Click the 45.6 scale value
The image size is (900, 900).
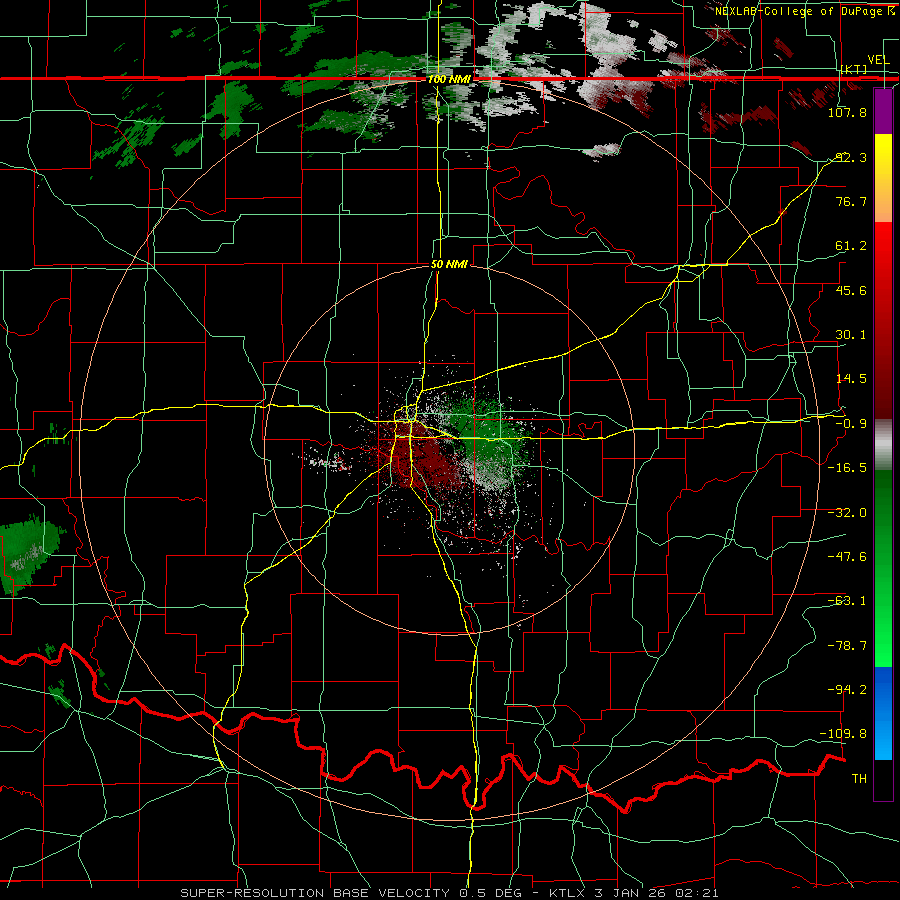click(x=851, y=290)
